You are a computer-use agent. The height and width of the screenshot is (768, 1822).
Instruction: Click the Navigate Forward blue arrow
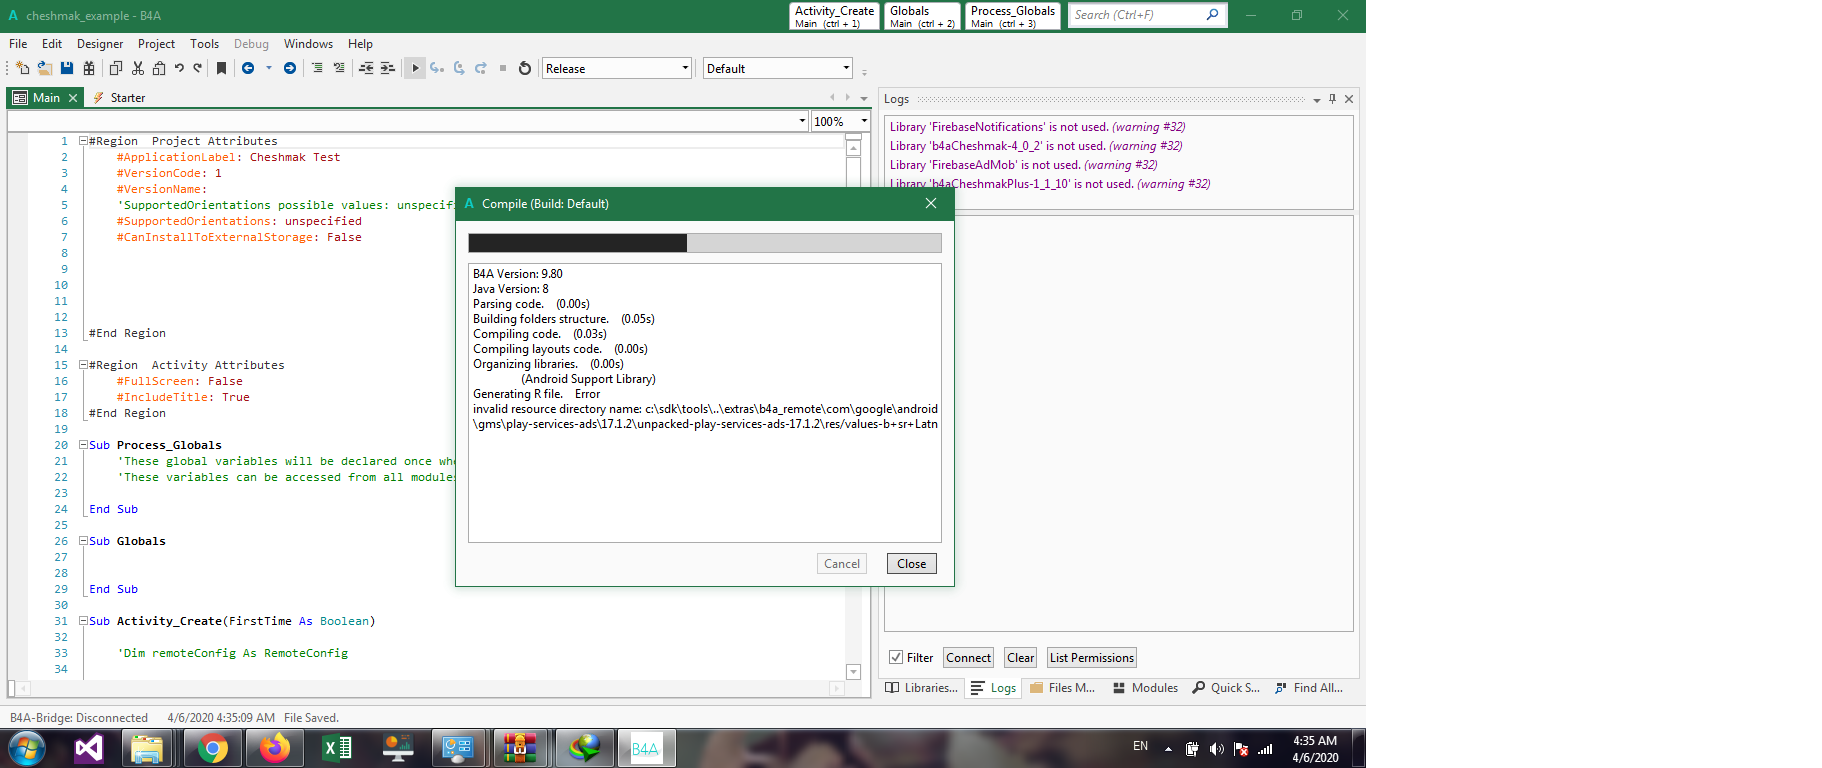tap(290, 68)
